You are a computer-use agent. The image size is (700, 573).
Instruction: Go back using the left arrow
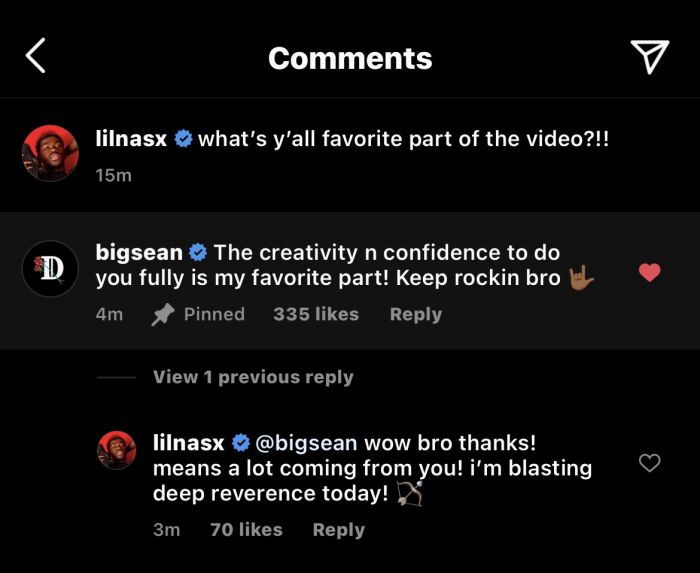pyautogui.click(x=36, y=55)
